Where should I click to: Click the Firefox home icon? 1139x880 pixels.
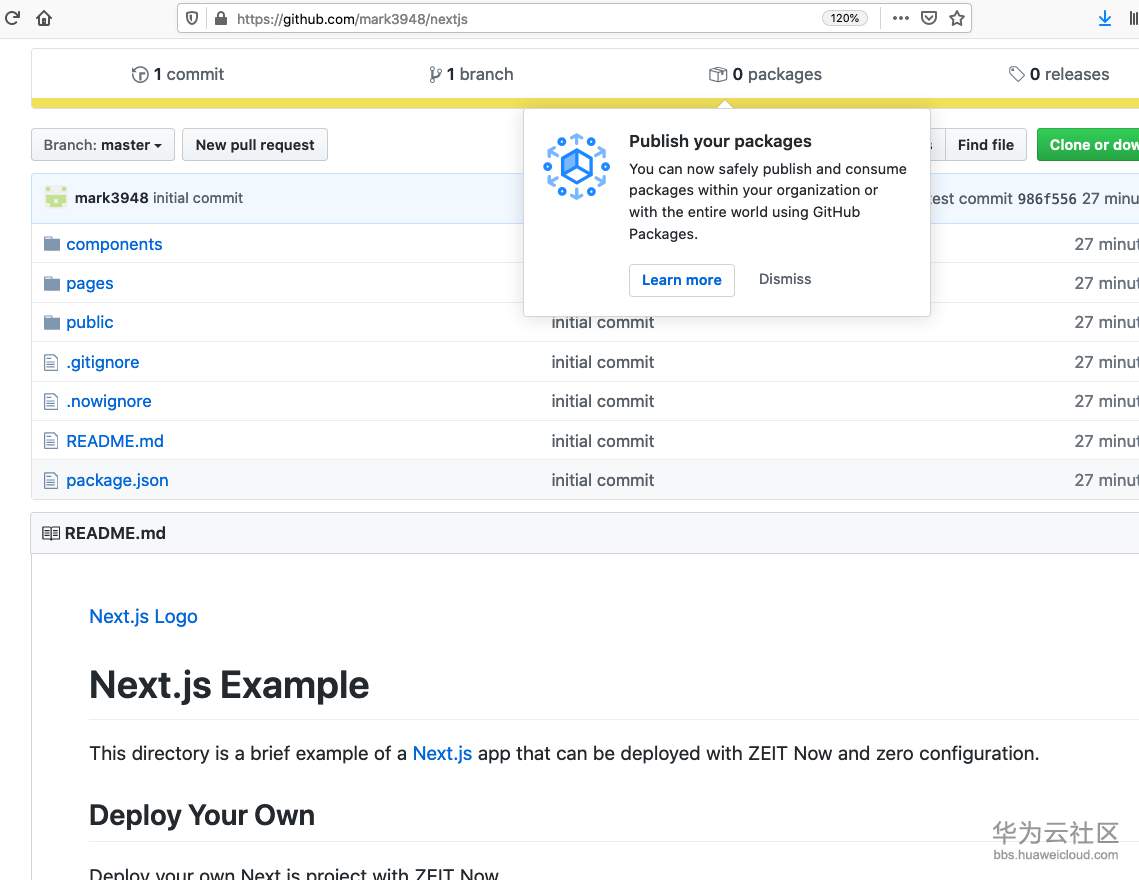44,18
